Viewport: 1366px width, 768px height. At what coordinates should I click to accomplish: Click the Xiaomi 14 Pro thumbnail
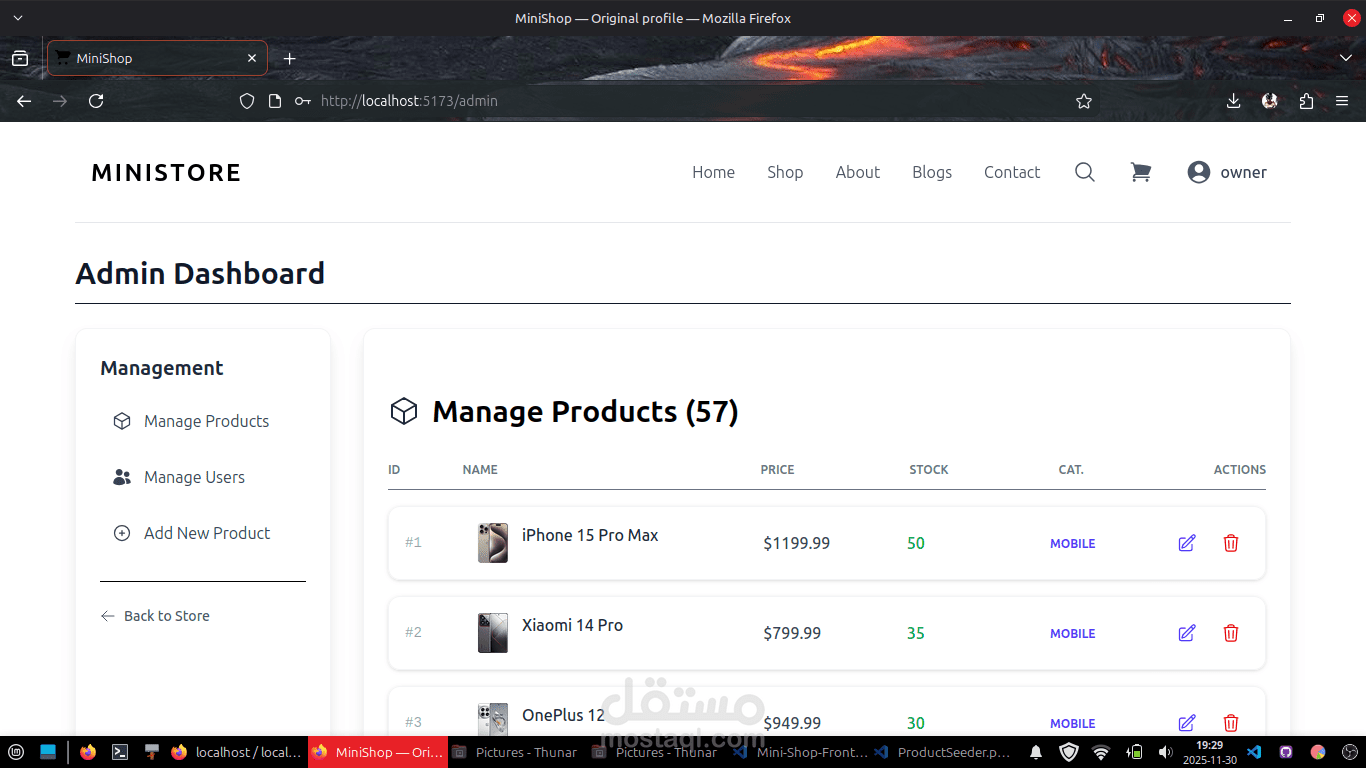click(492, 633)
